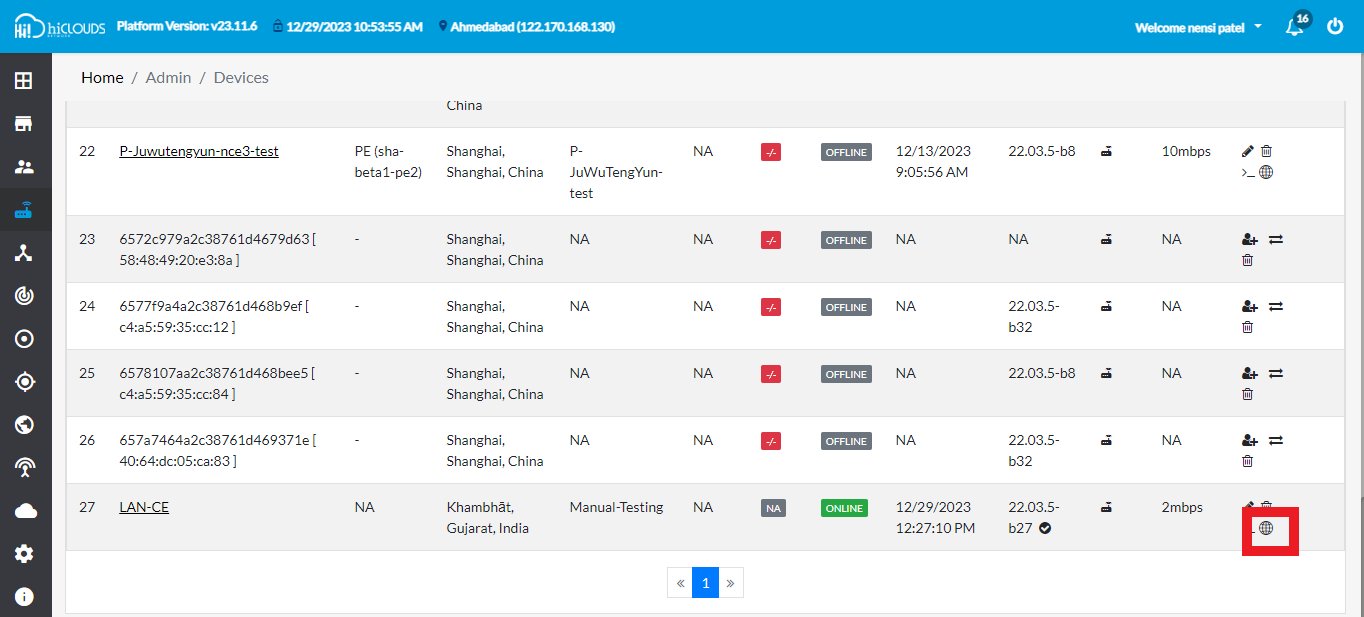Click the verified checkmark beside 22.03.5-b27
1364x617 pixels.
[1045, 528]
